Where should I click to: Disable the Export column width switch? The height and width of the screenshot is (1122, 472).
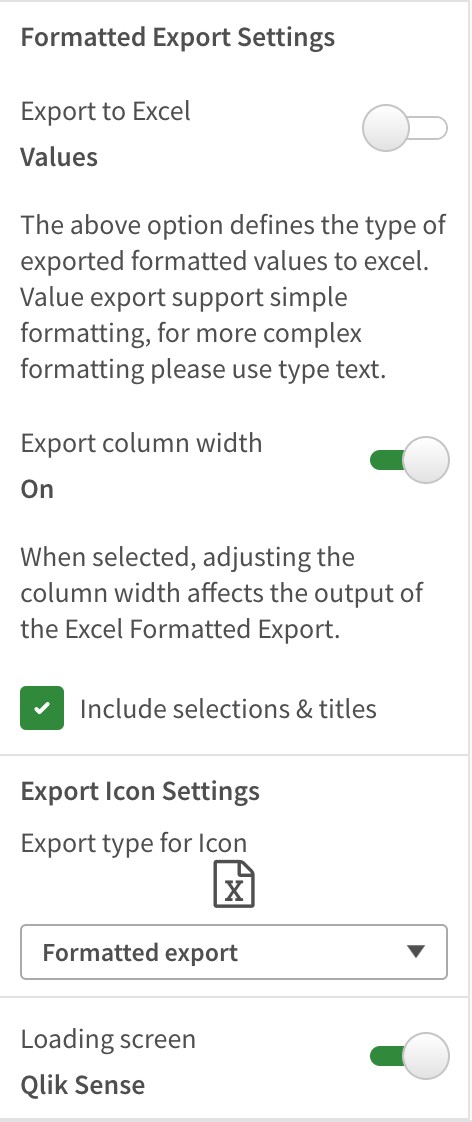pyautogui.click(x=409, y=460)
